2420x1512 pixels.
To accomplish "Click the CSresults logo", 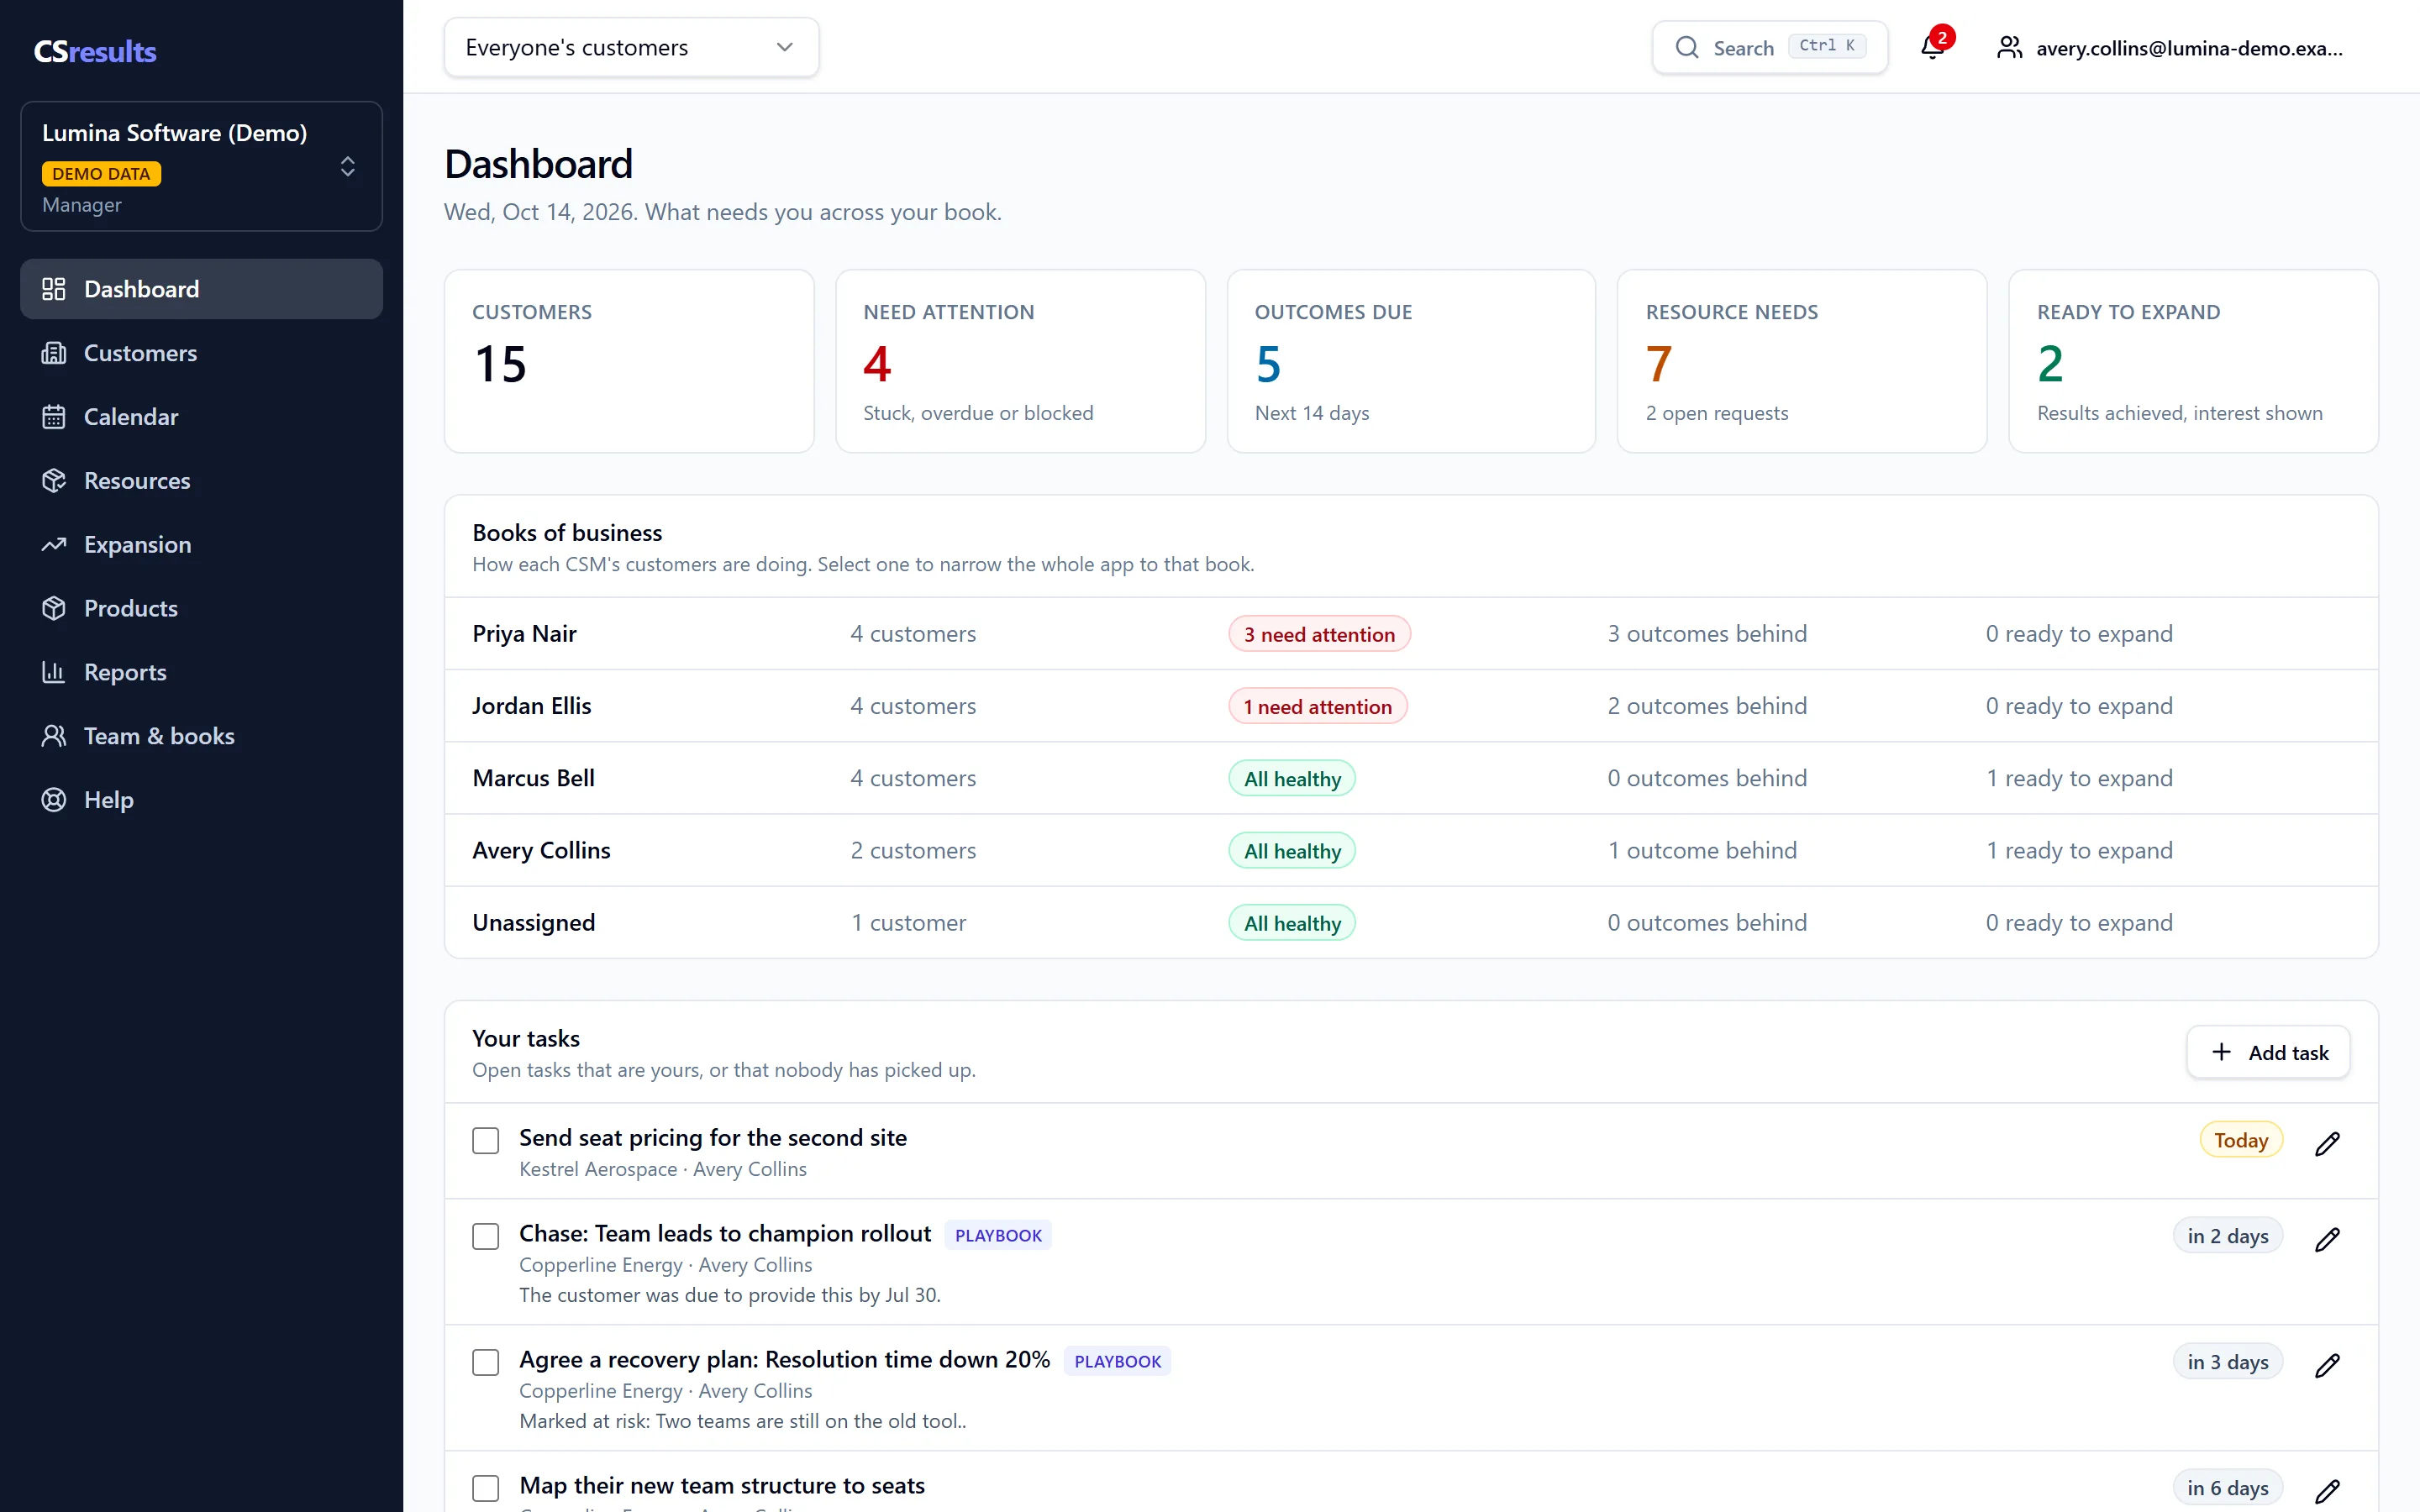I will click(x=95, y=51).
